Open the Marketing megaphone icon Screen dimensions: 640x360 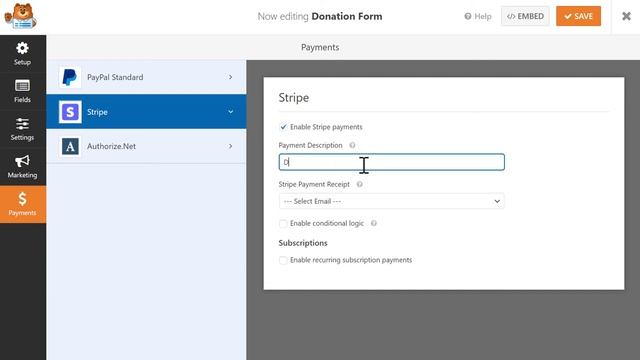22,161
